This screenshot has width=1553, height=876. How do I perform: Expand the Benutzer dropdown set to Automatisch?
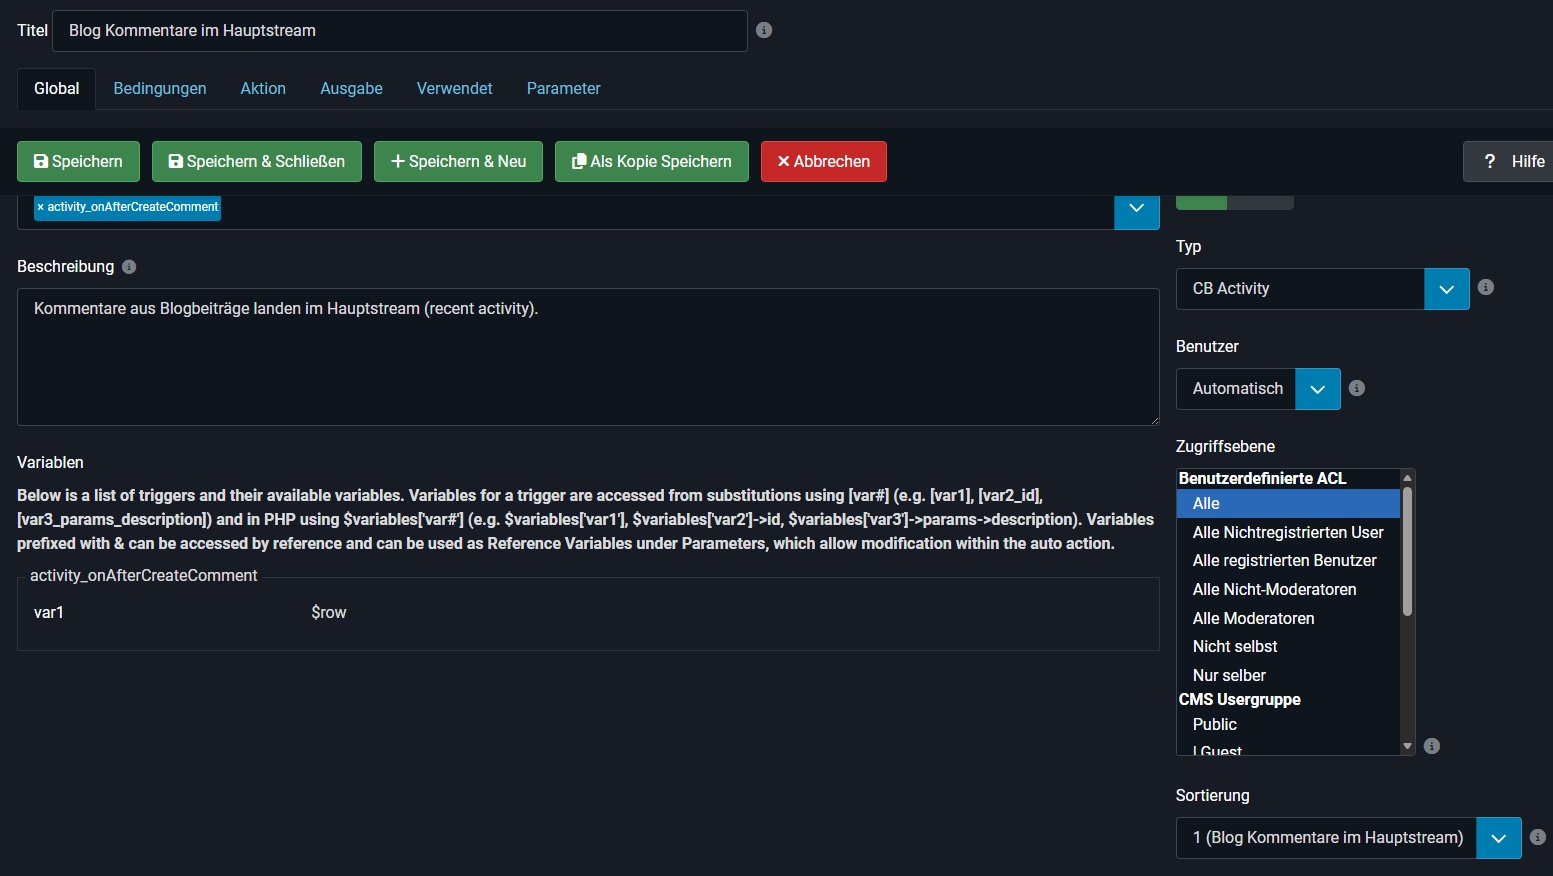1317,389
